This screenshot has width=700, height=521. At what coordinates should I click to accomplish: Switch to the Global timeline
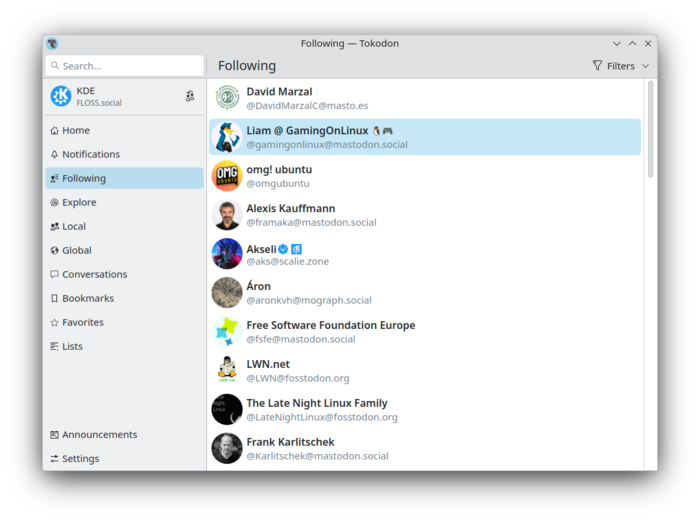pos(76,250)
